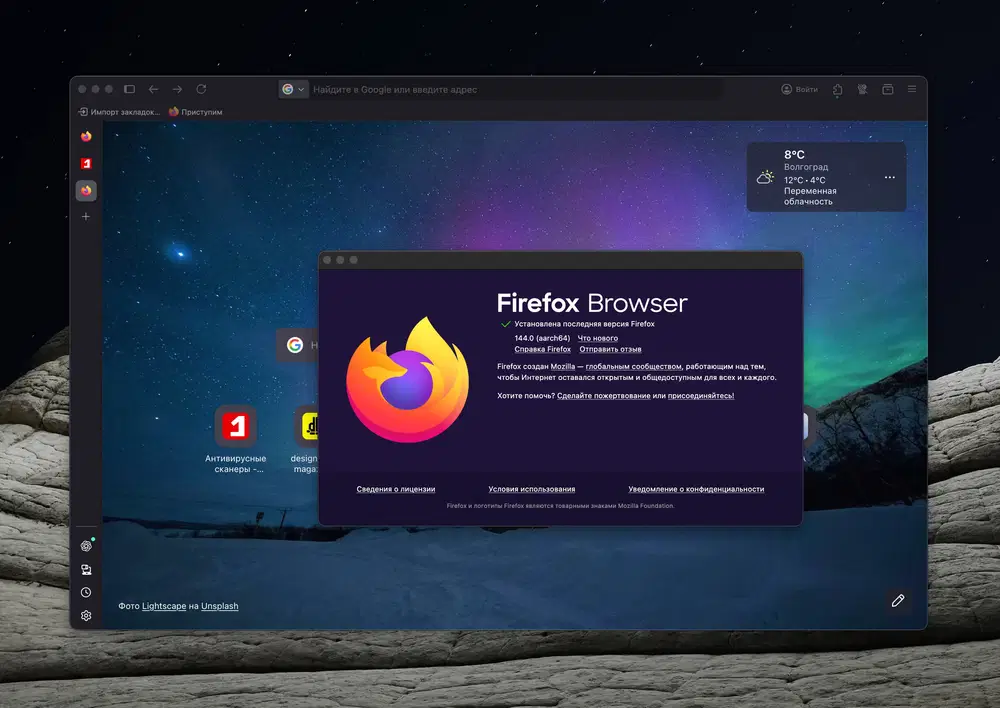Screen dimensions: 1000x708
Task: Open the Приступим bookmark
Action: pyautogui.click(x=196, y=112)
